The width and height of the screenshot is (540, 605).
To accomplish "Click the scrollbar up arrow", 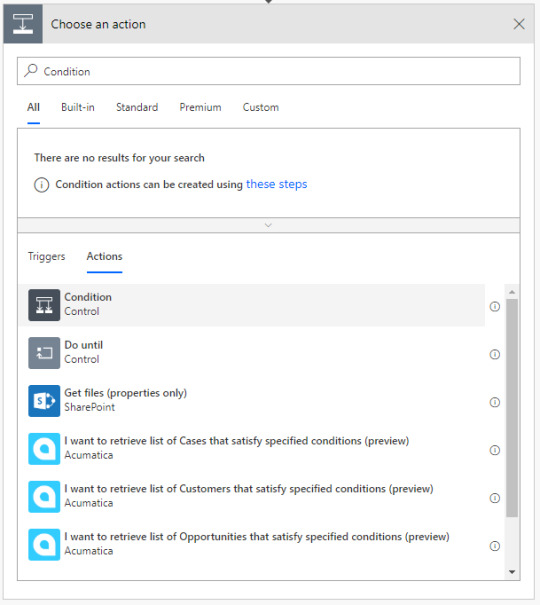I will pyautogui.click(x=512, y=292).
